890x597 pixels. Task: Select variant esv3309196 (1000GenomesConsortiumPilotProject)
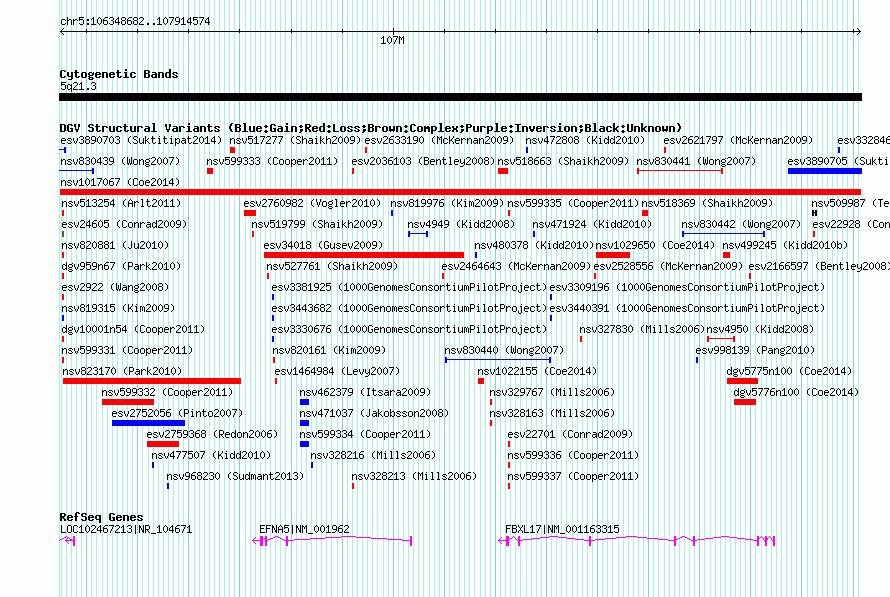(687, 287)
